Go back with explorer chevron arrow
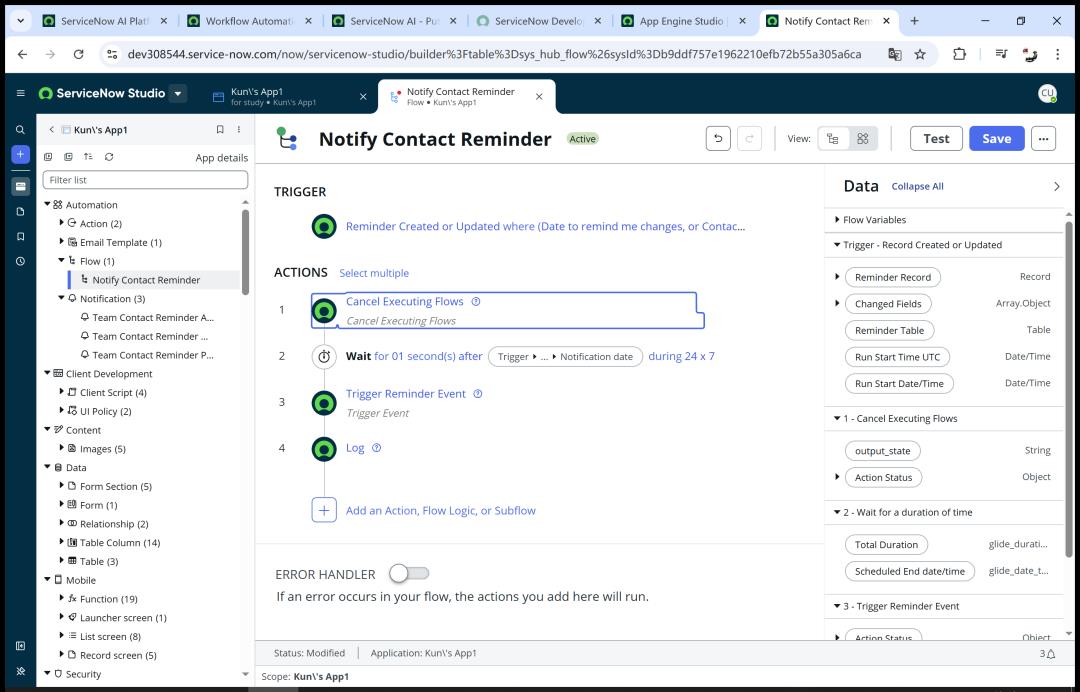 [51, 129]
